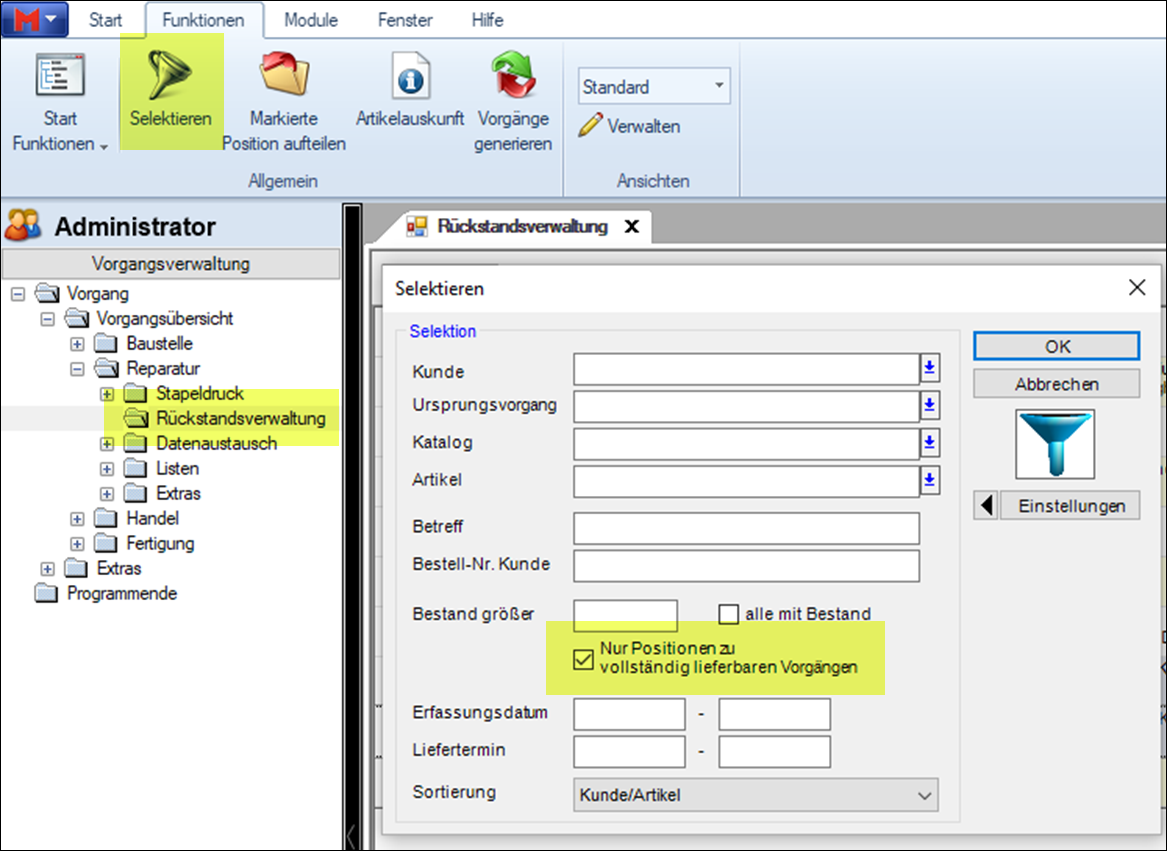Click the Selektieren funnel icon in ribbon

point(170,76)
